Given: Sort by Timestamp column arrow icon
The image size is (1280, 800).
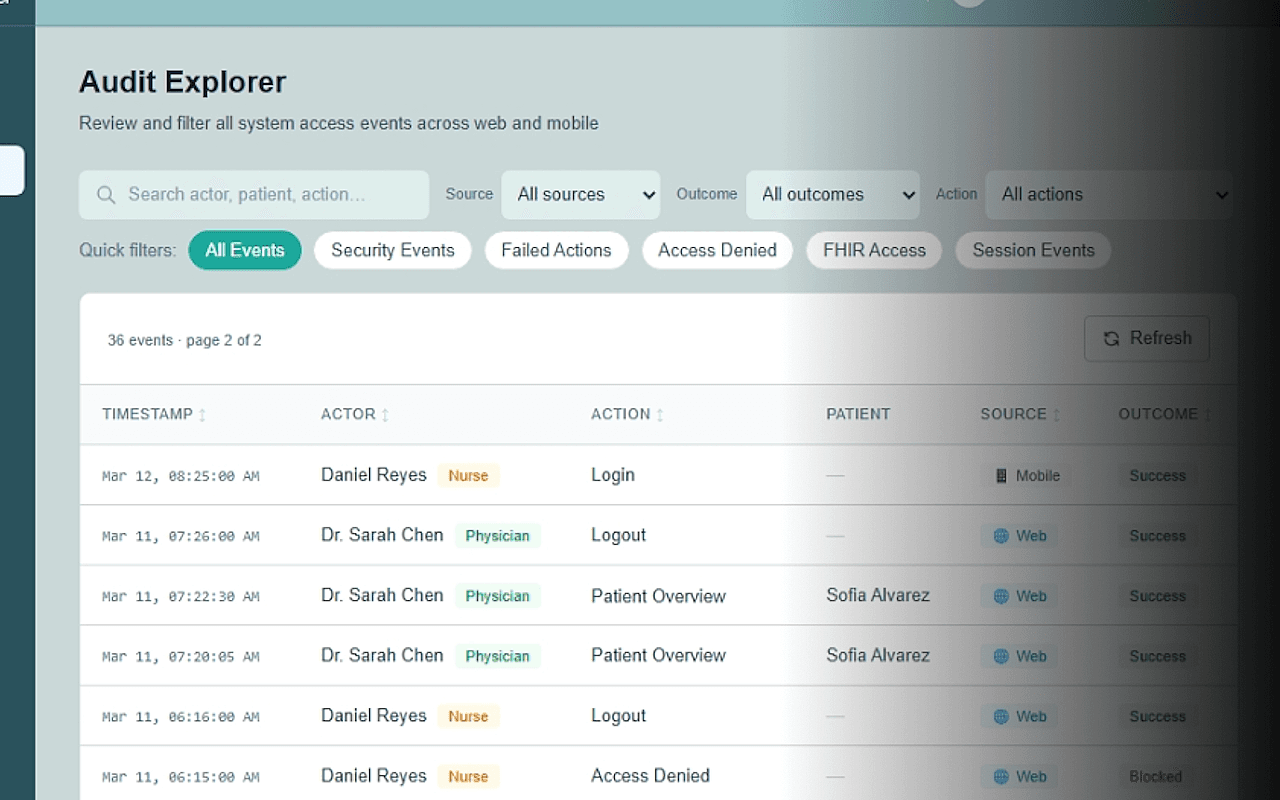Looking at the screenshot, I should pyautogui.click(x=203, y=415).
